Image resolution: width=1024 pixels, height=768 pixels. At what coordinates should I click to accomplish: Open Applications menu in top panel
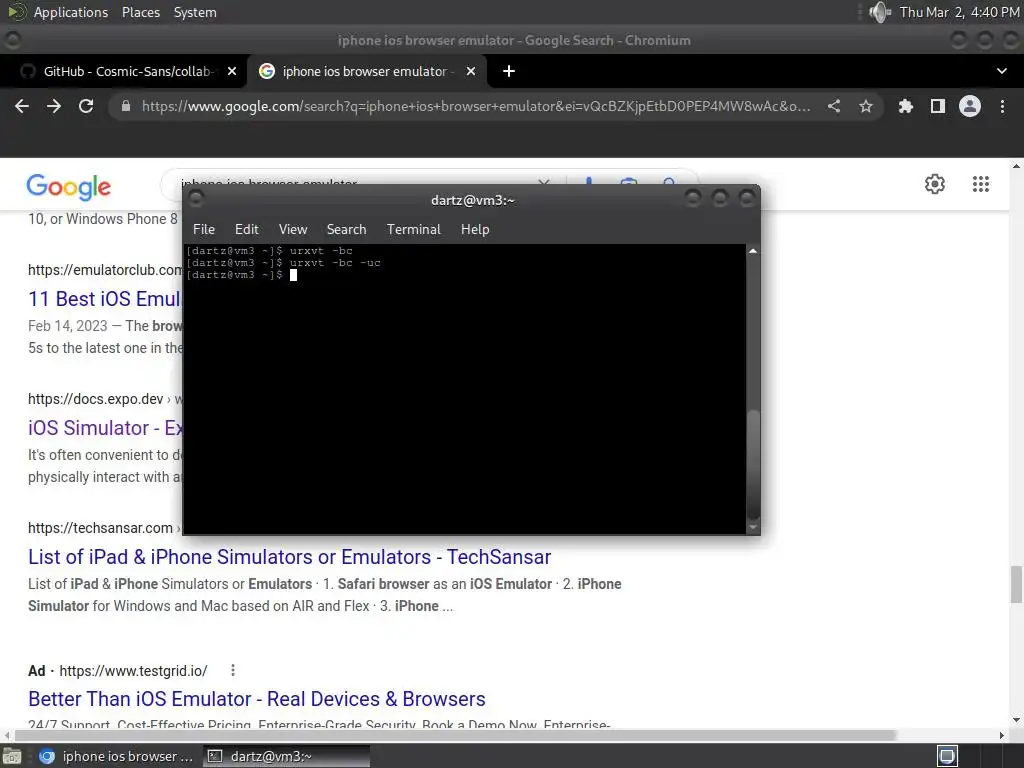point(71,12)
